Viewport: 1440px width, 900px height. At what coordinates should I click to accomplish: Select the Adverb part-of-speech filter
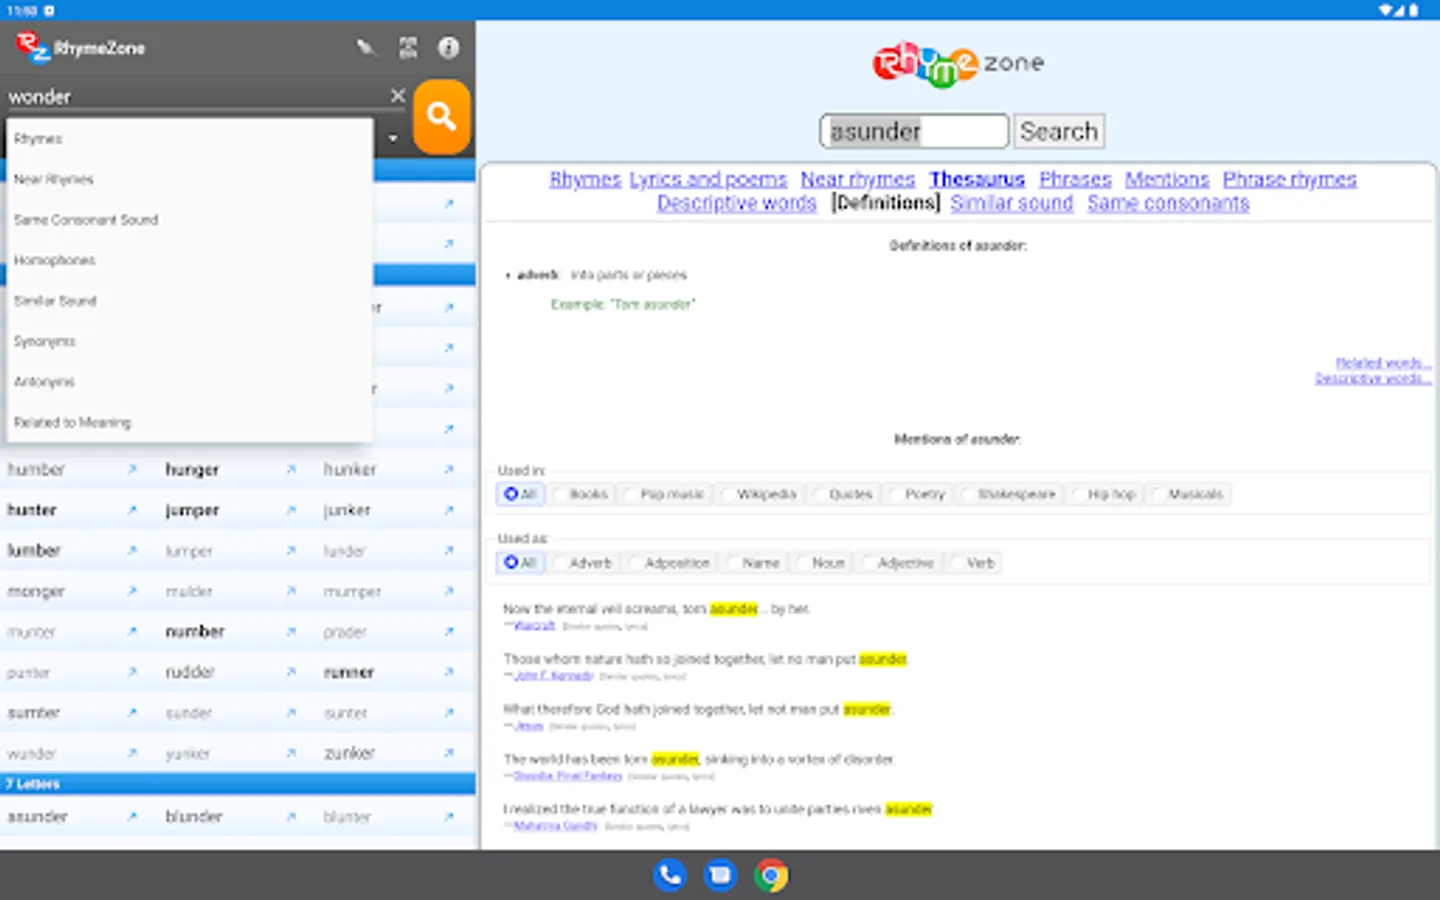(583, 563)
